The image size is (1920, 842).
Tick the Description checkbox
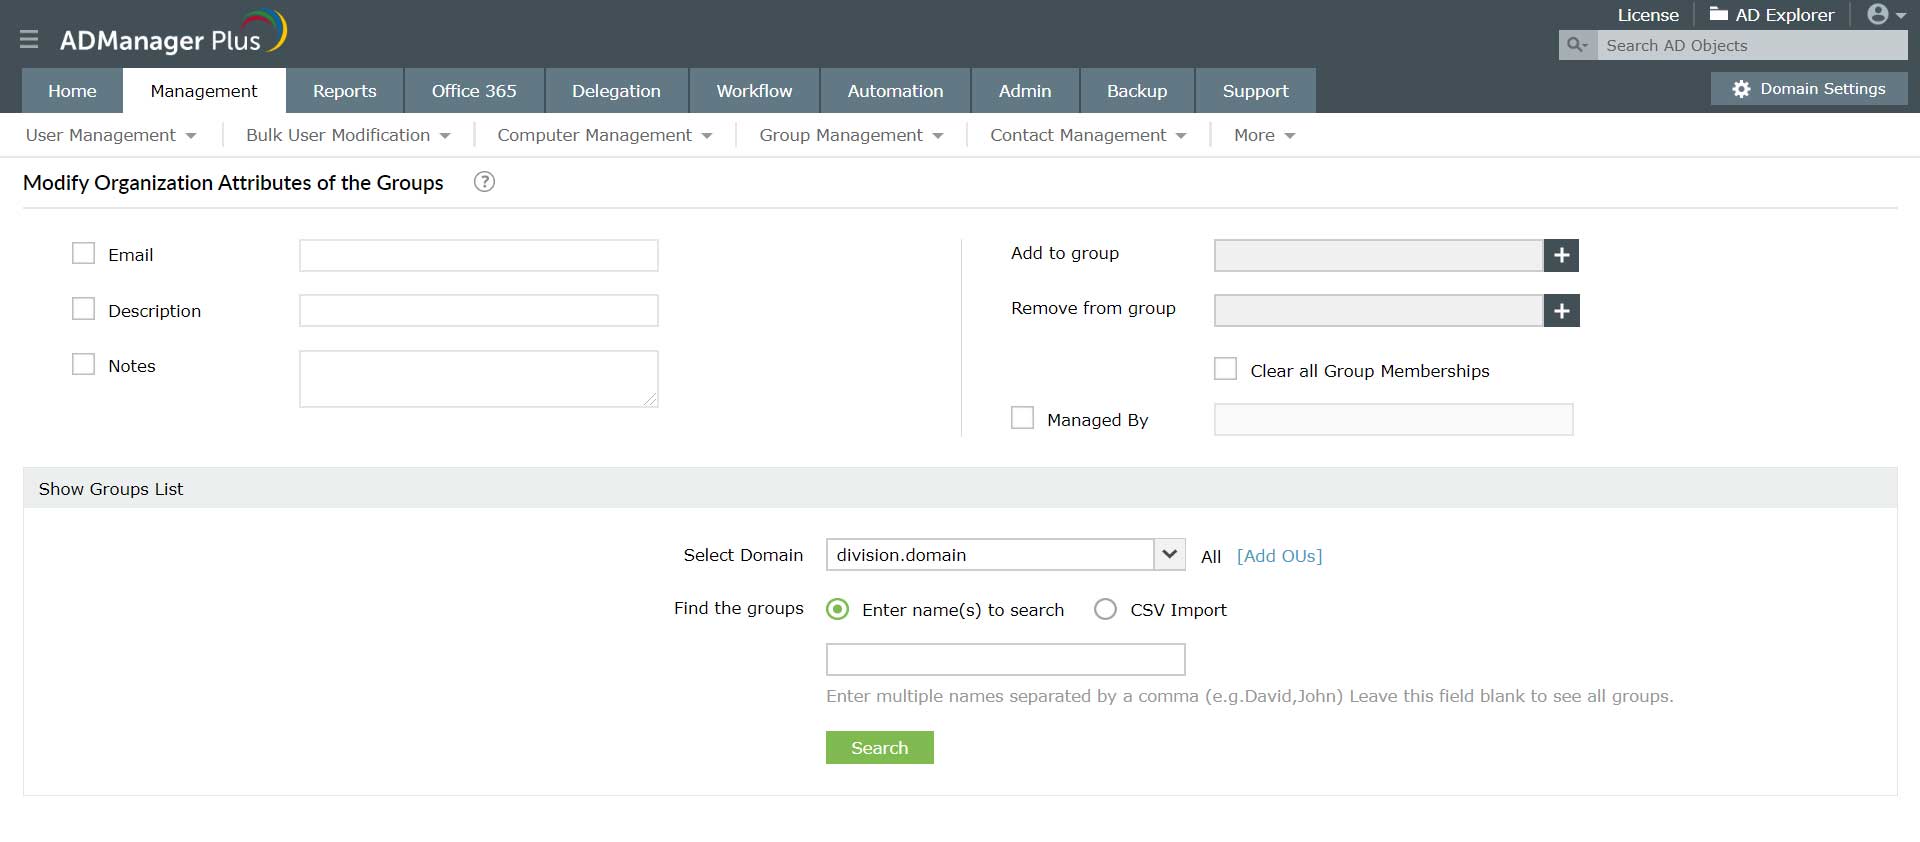point(83,309)
